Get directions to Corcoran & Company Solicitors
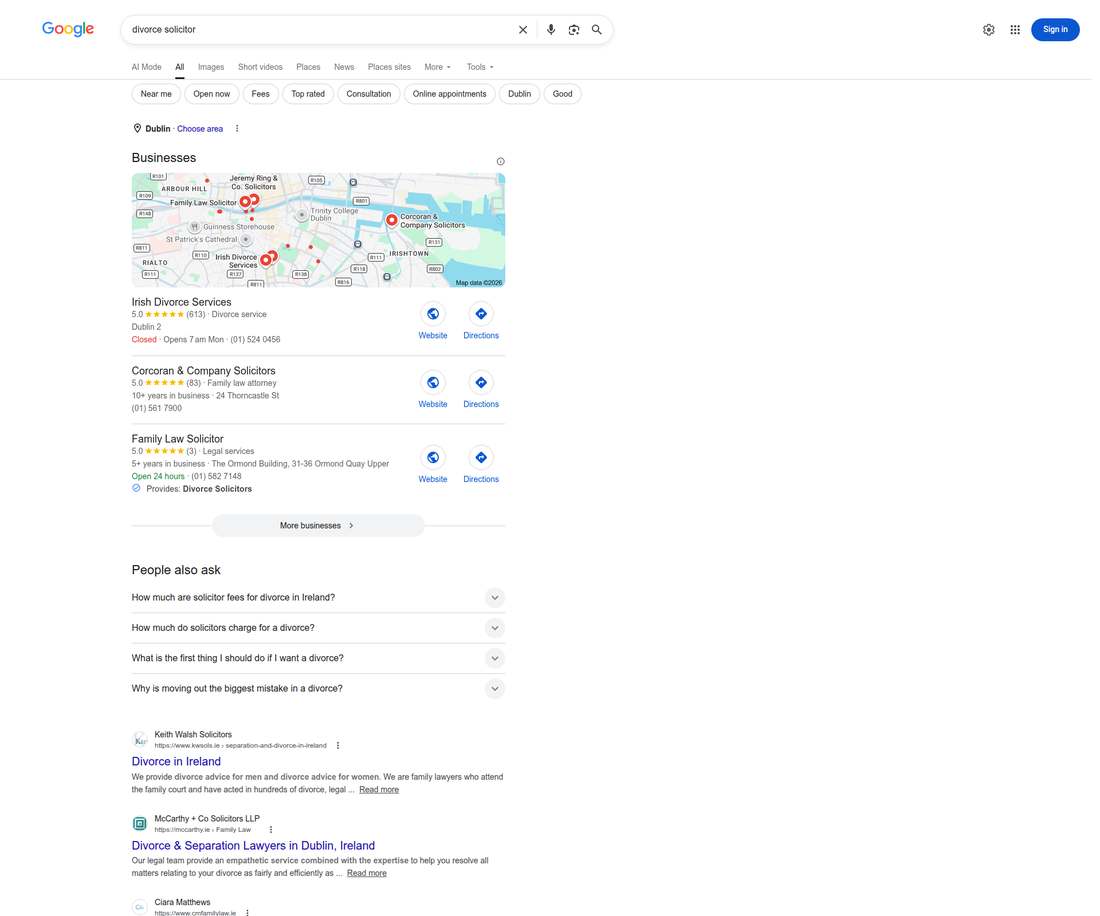Screen dimensions: 1100x916 click(x=481, y=382)
